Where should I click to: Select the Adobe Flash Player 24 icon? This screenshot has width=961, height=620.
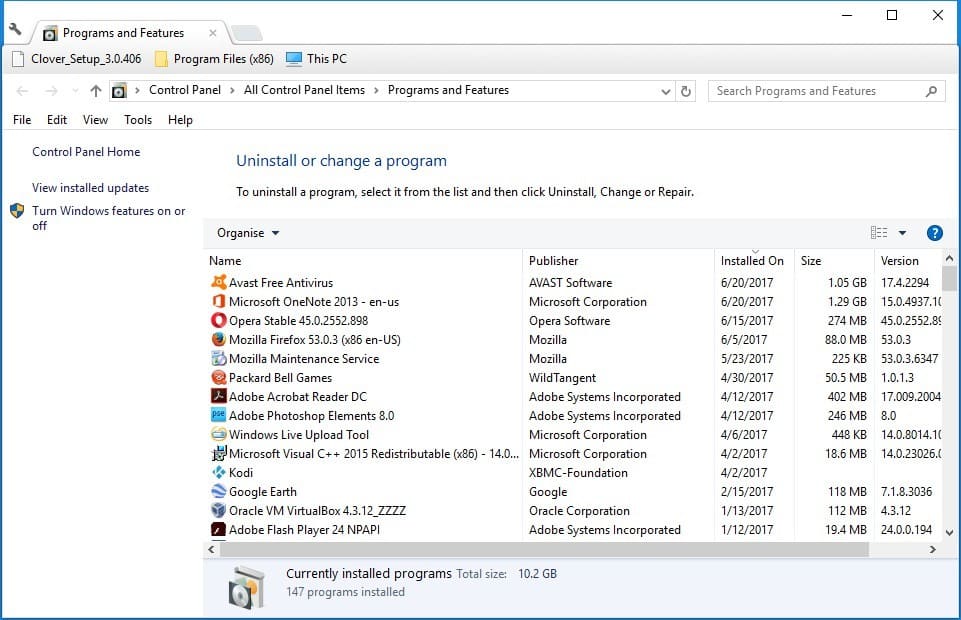click(218, 529)
